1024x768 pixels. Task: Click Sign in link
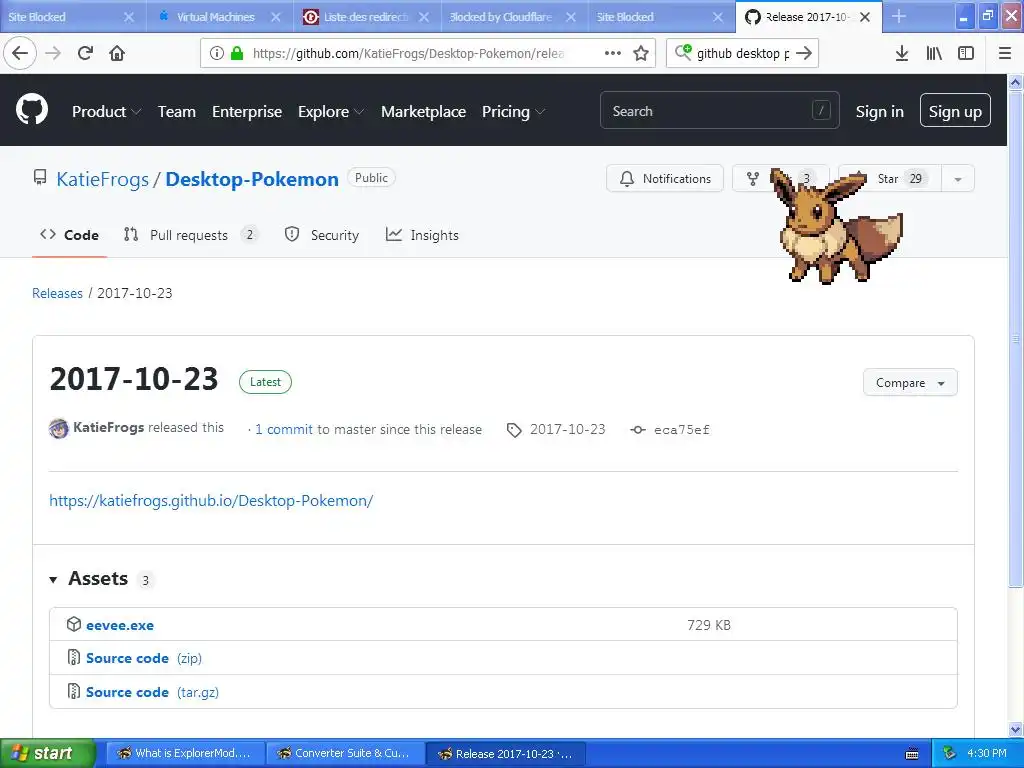(879, 112)
